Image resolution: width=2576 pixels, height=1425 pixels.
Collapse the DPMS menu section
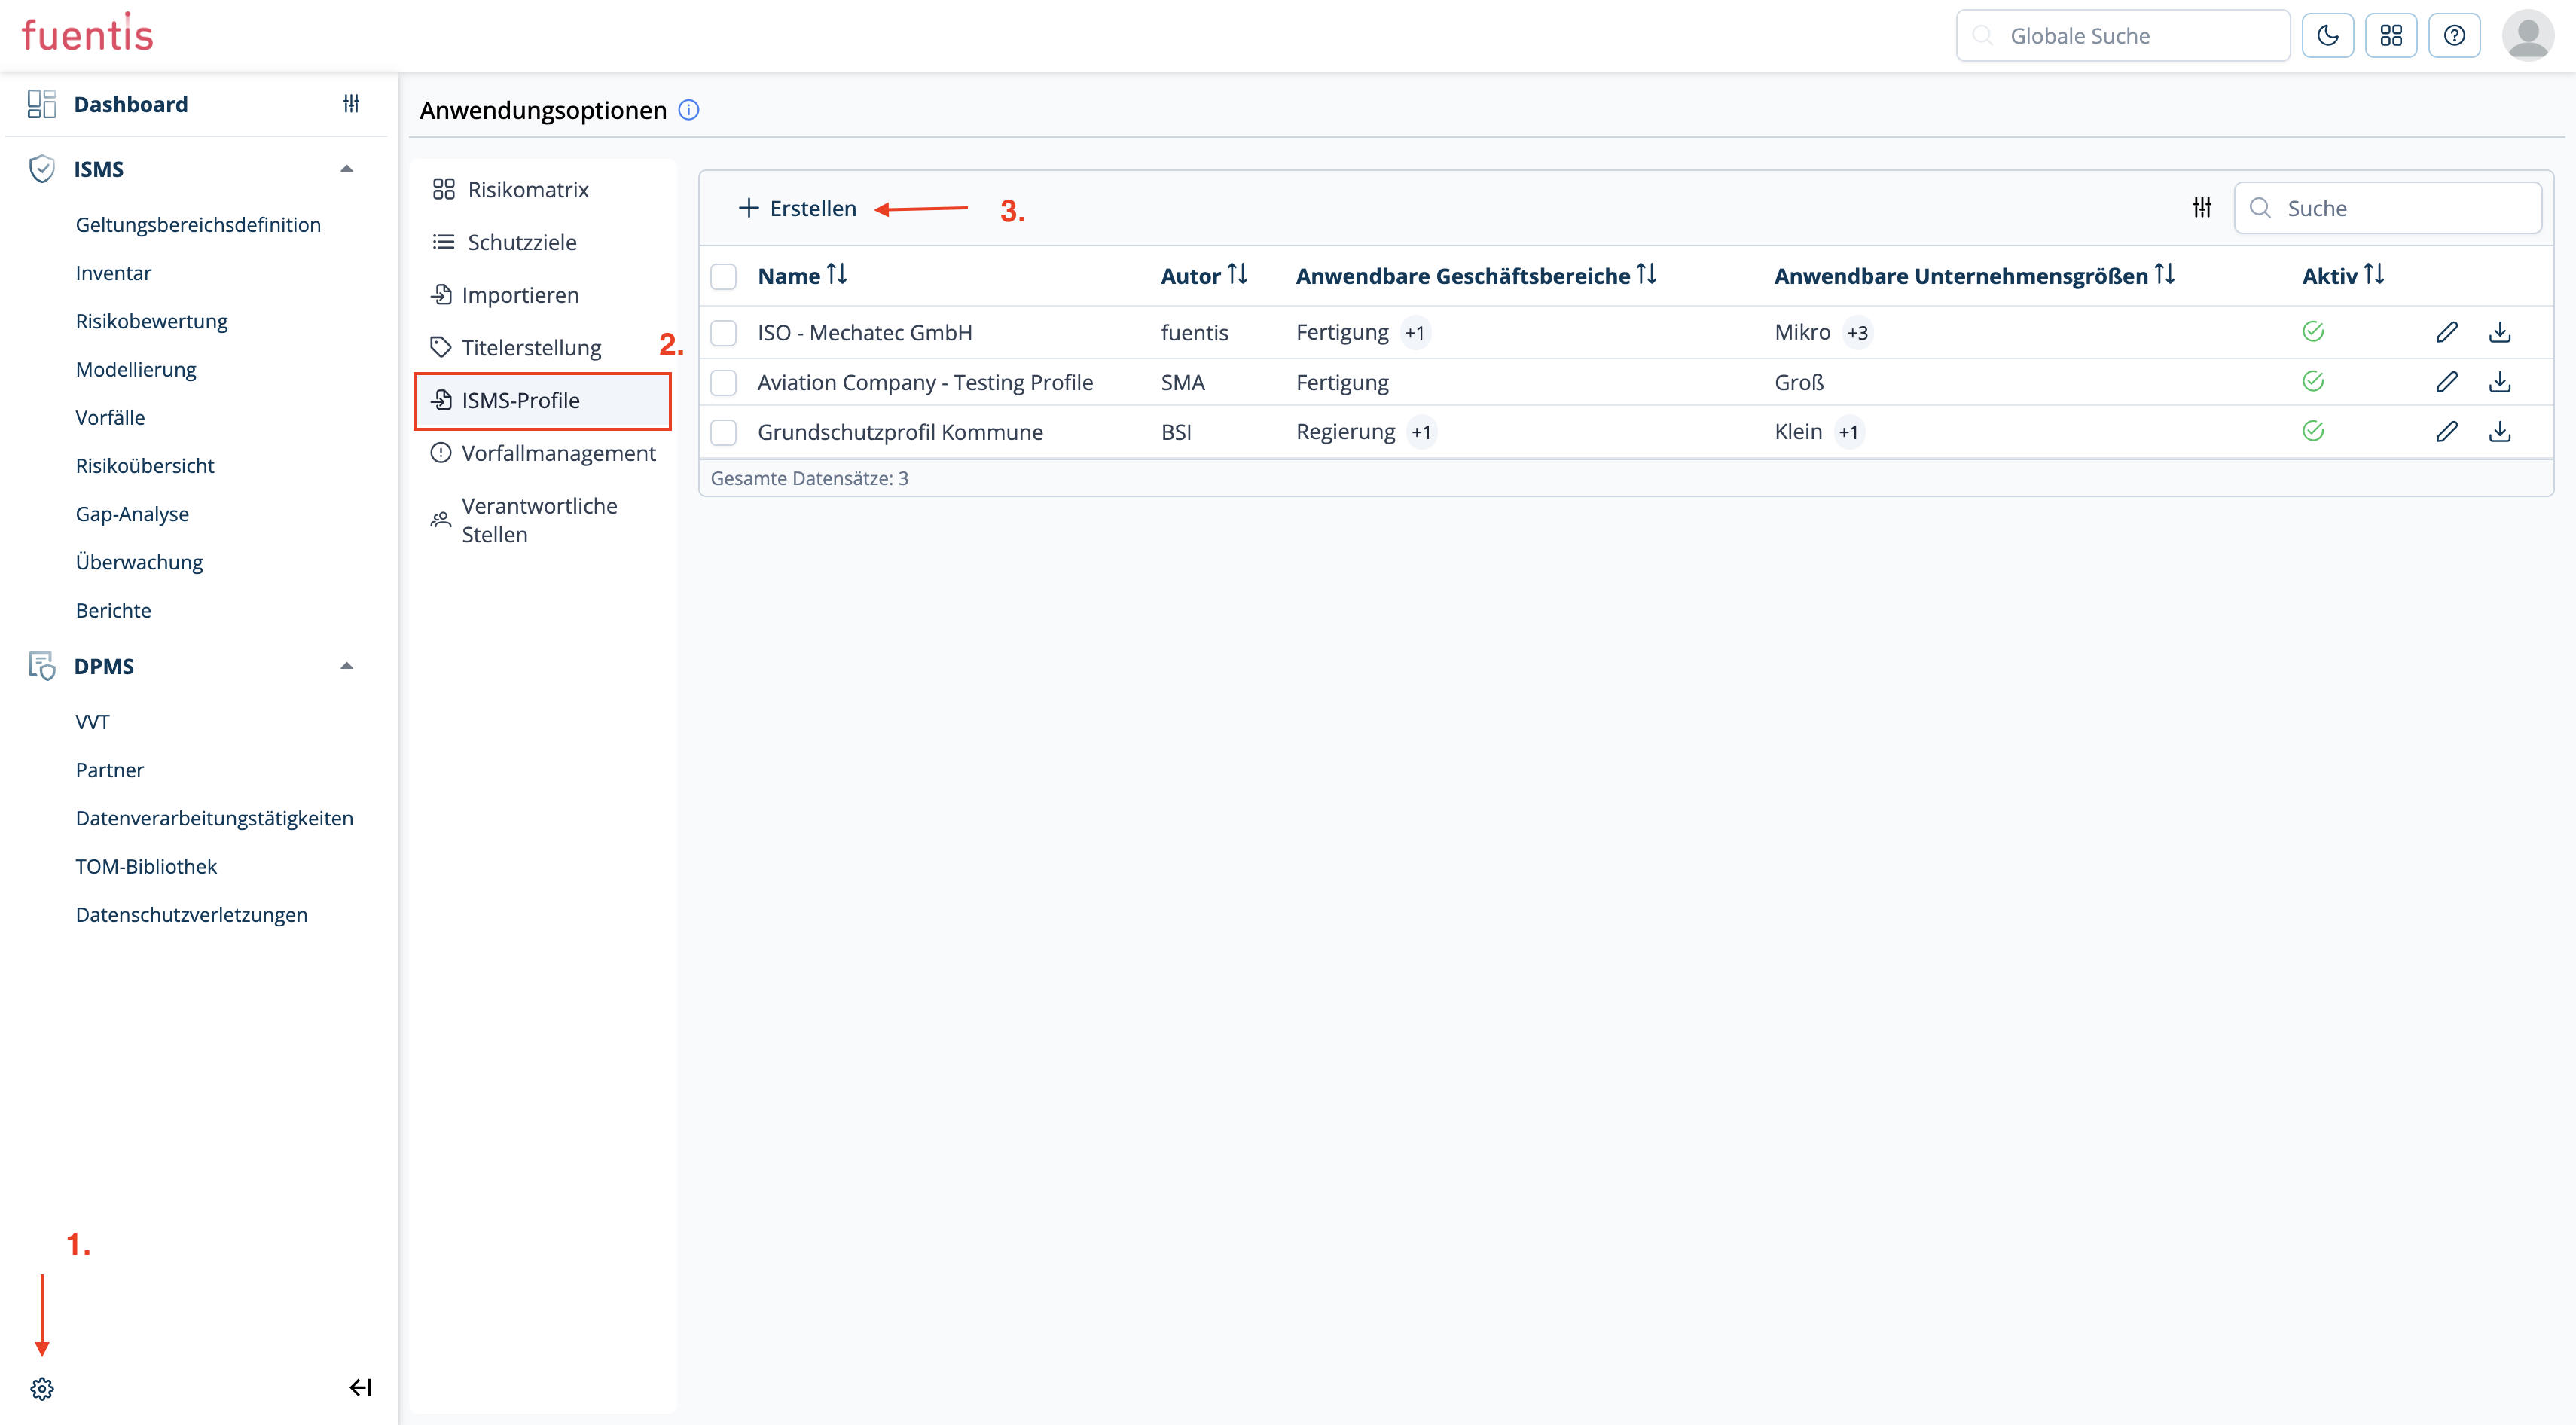click(347, 666)
